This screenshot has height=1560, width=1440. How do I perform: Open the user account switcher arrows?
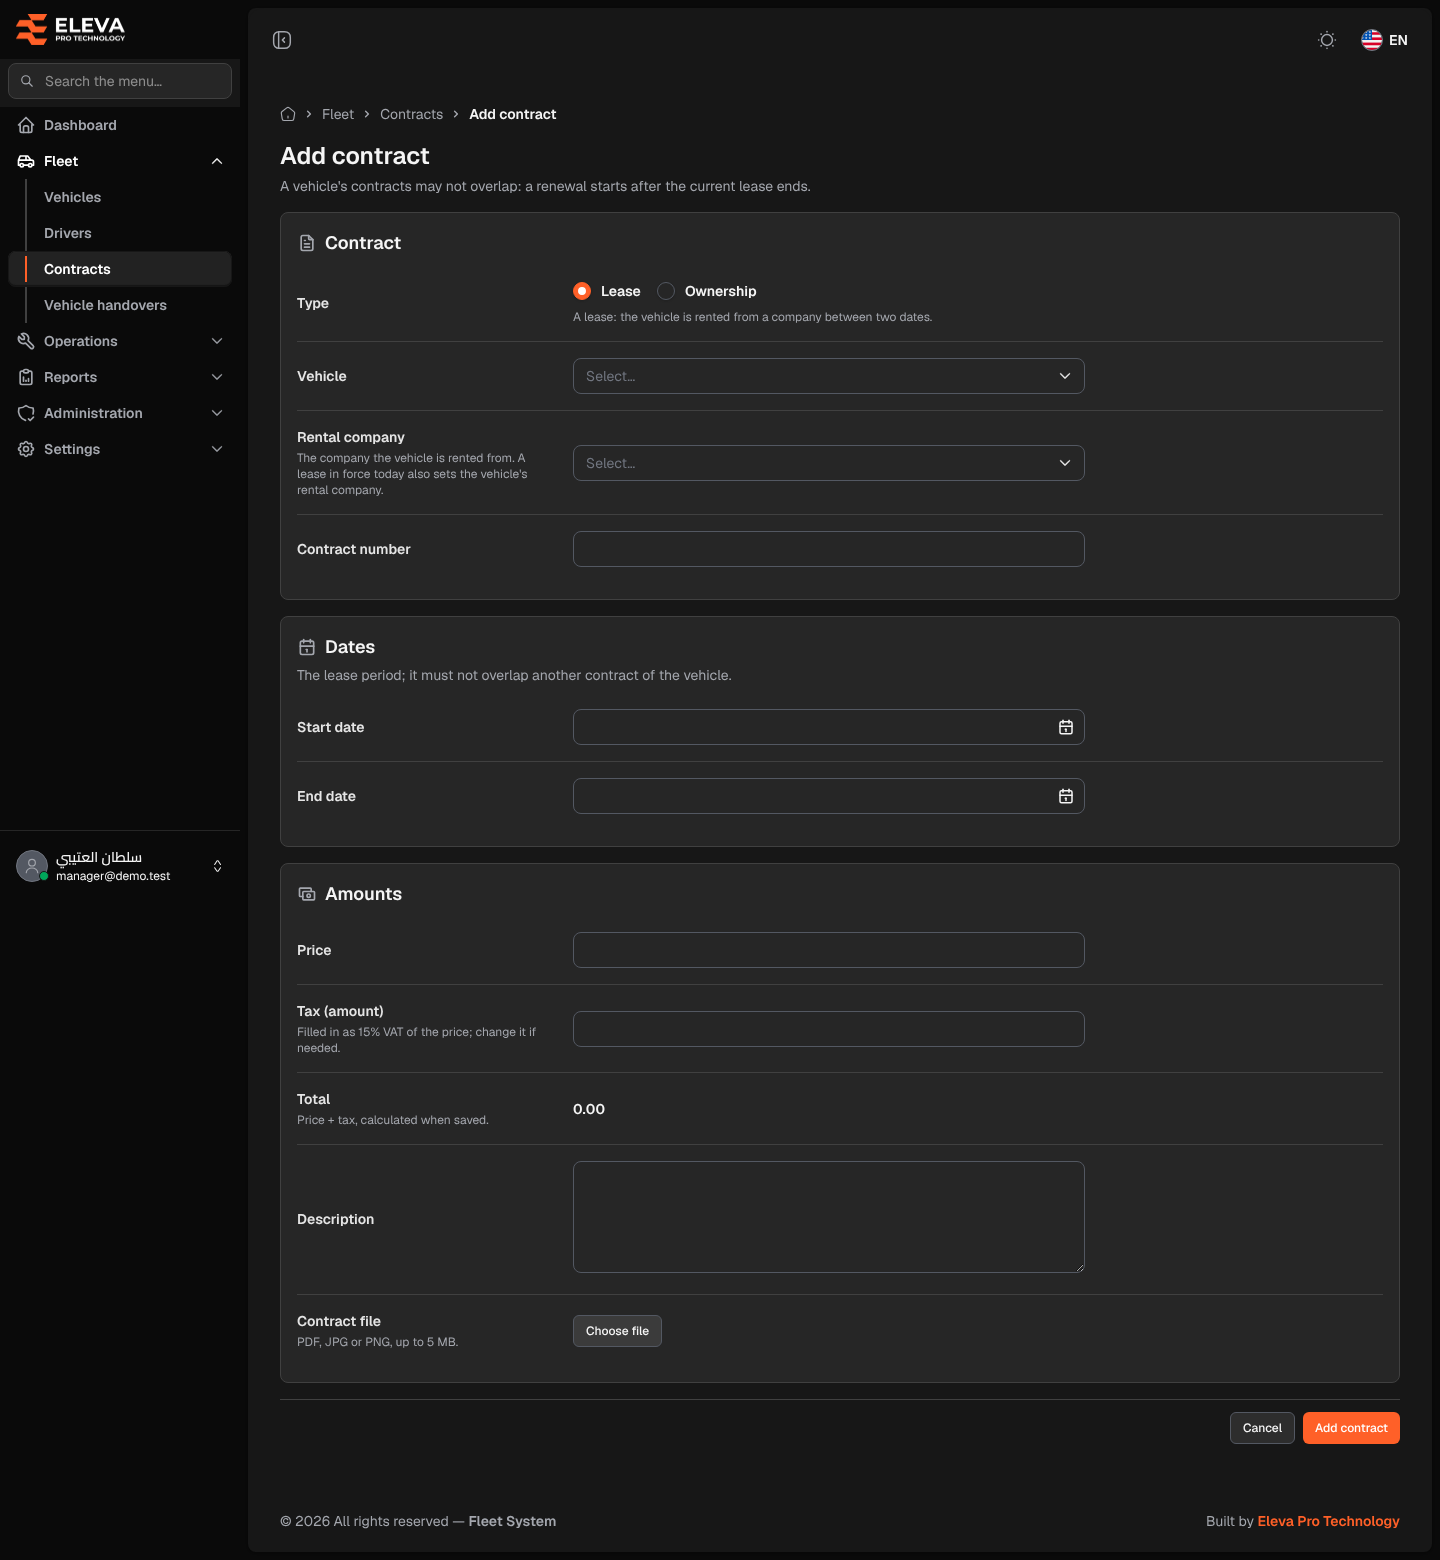coord(217,866)
